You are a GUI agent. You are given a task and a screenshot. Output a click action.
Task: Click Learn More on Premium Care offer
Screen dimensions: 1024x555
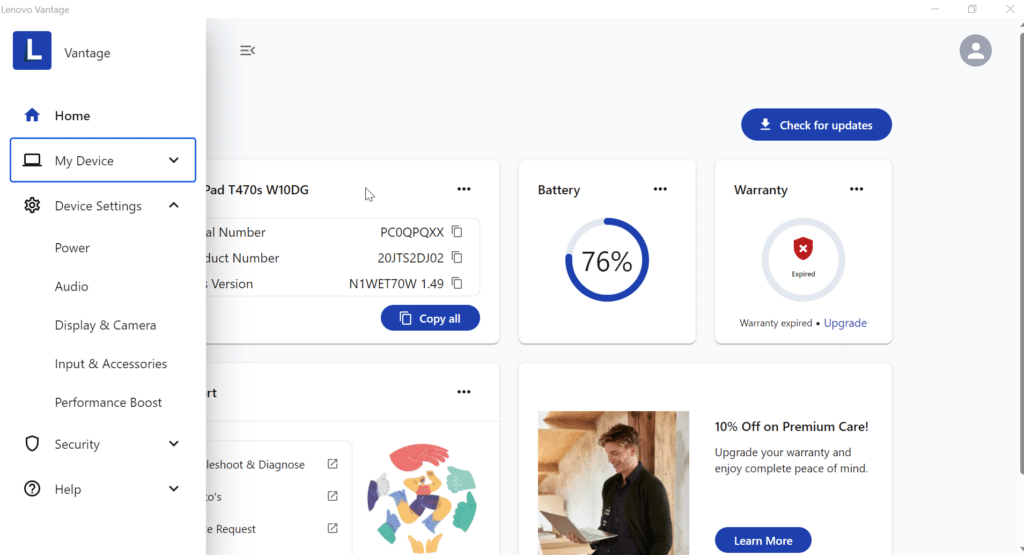click(763, 541)
